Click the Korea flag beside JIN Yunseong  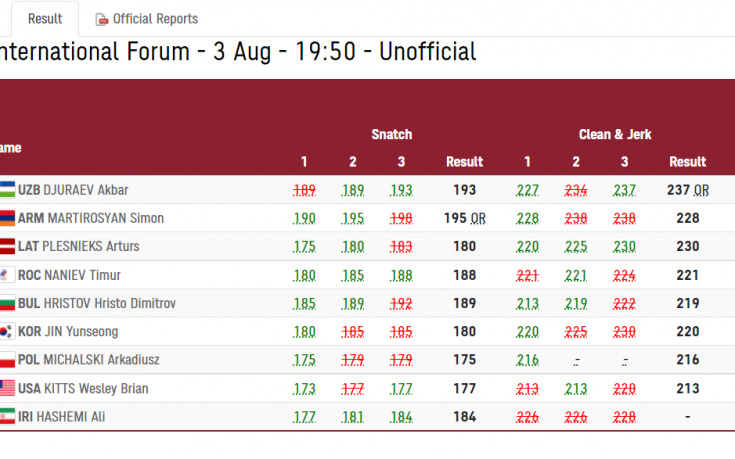coord(7,331)
